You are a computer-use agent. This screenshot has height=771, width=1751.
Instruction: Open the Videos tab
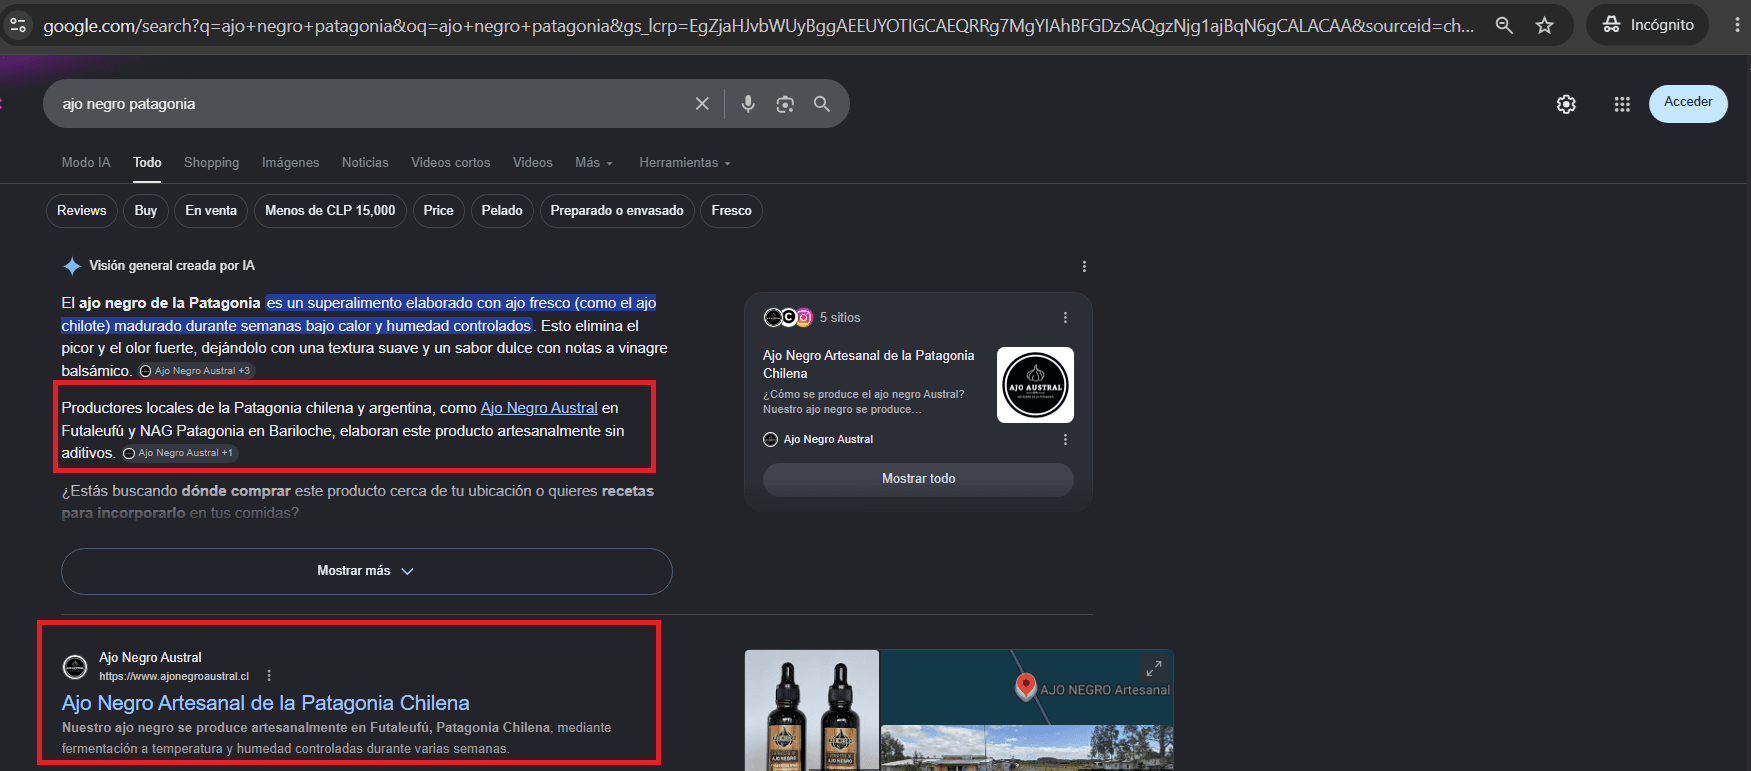pyautogui.click(x=532, y=162)
